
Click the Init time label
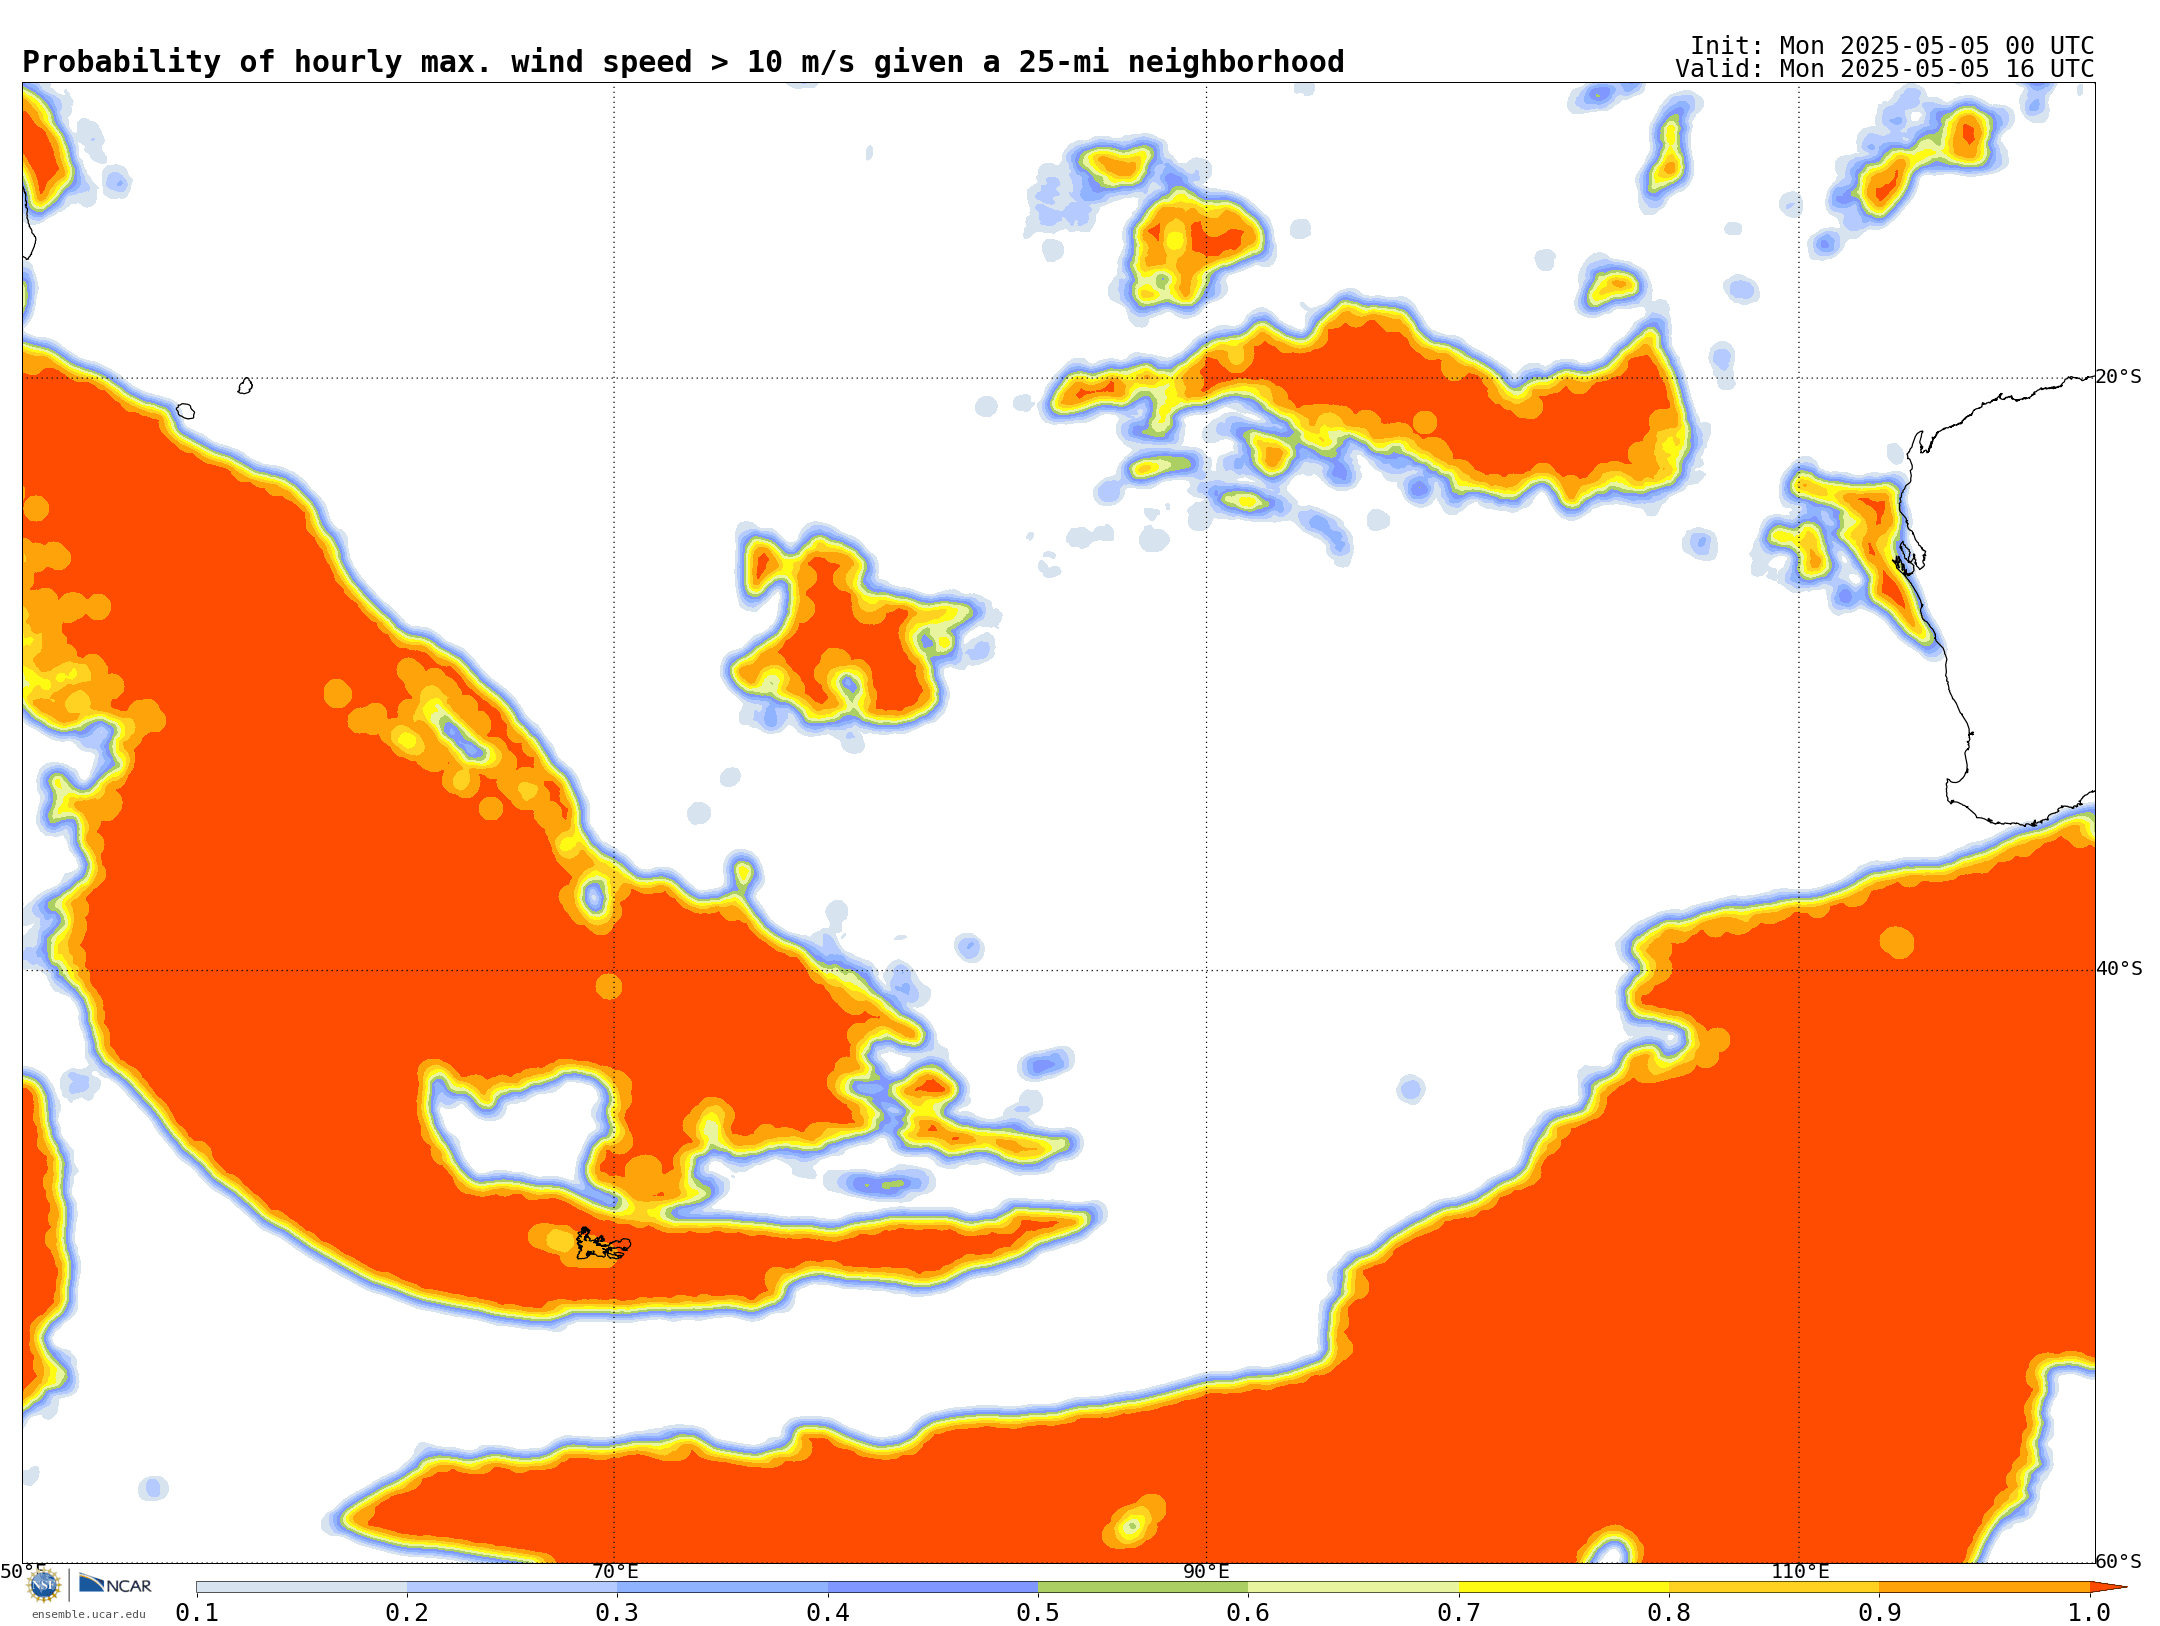(x=1892, y=46)
